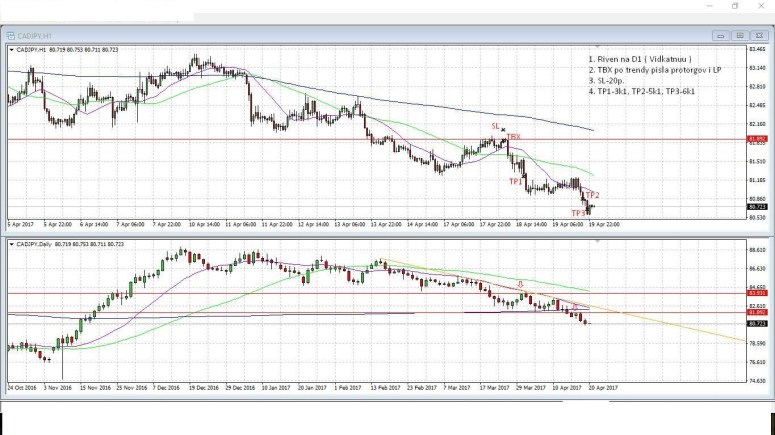Select the TBX entry label
Image resolution: width=775 pixels, height=435 pixels.
[513, 137]
